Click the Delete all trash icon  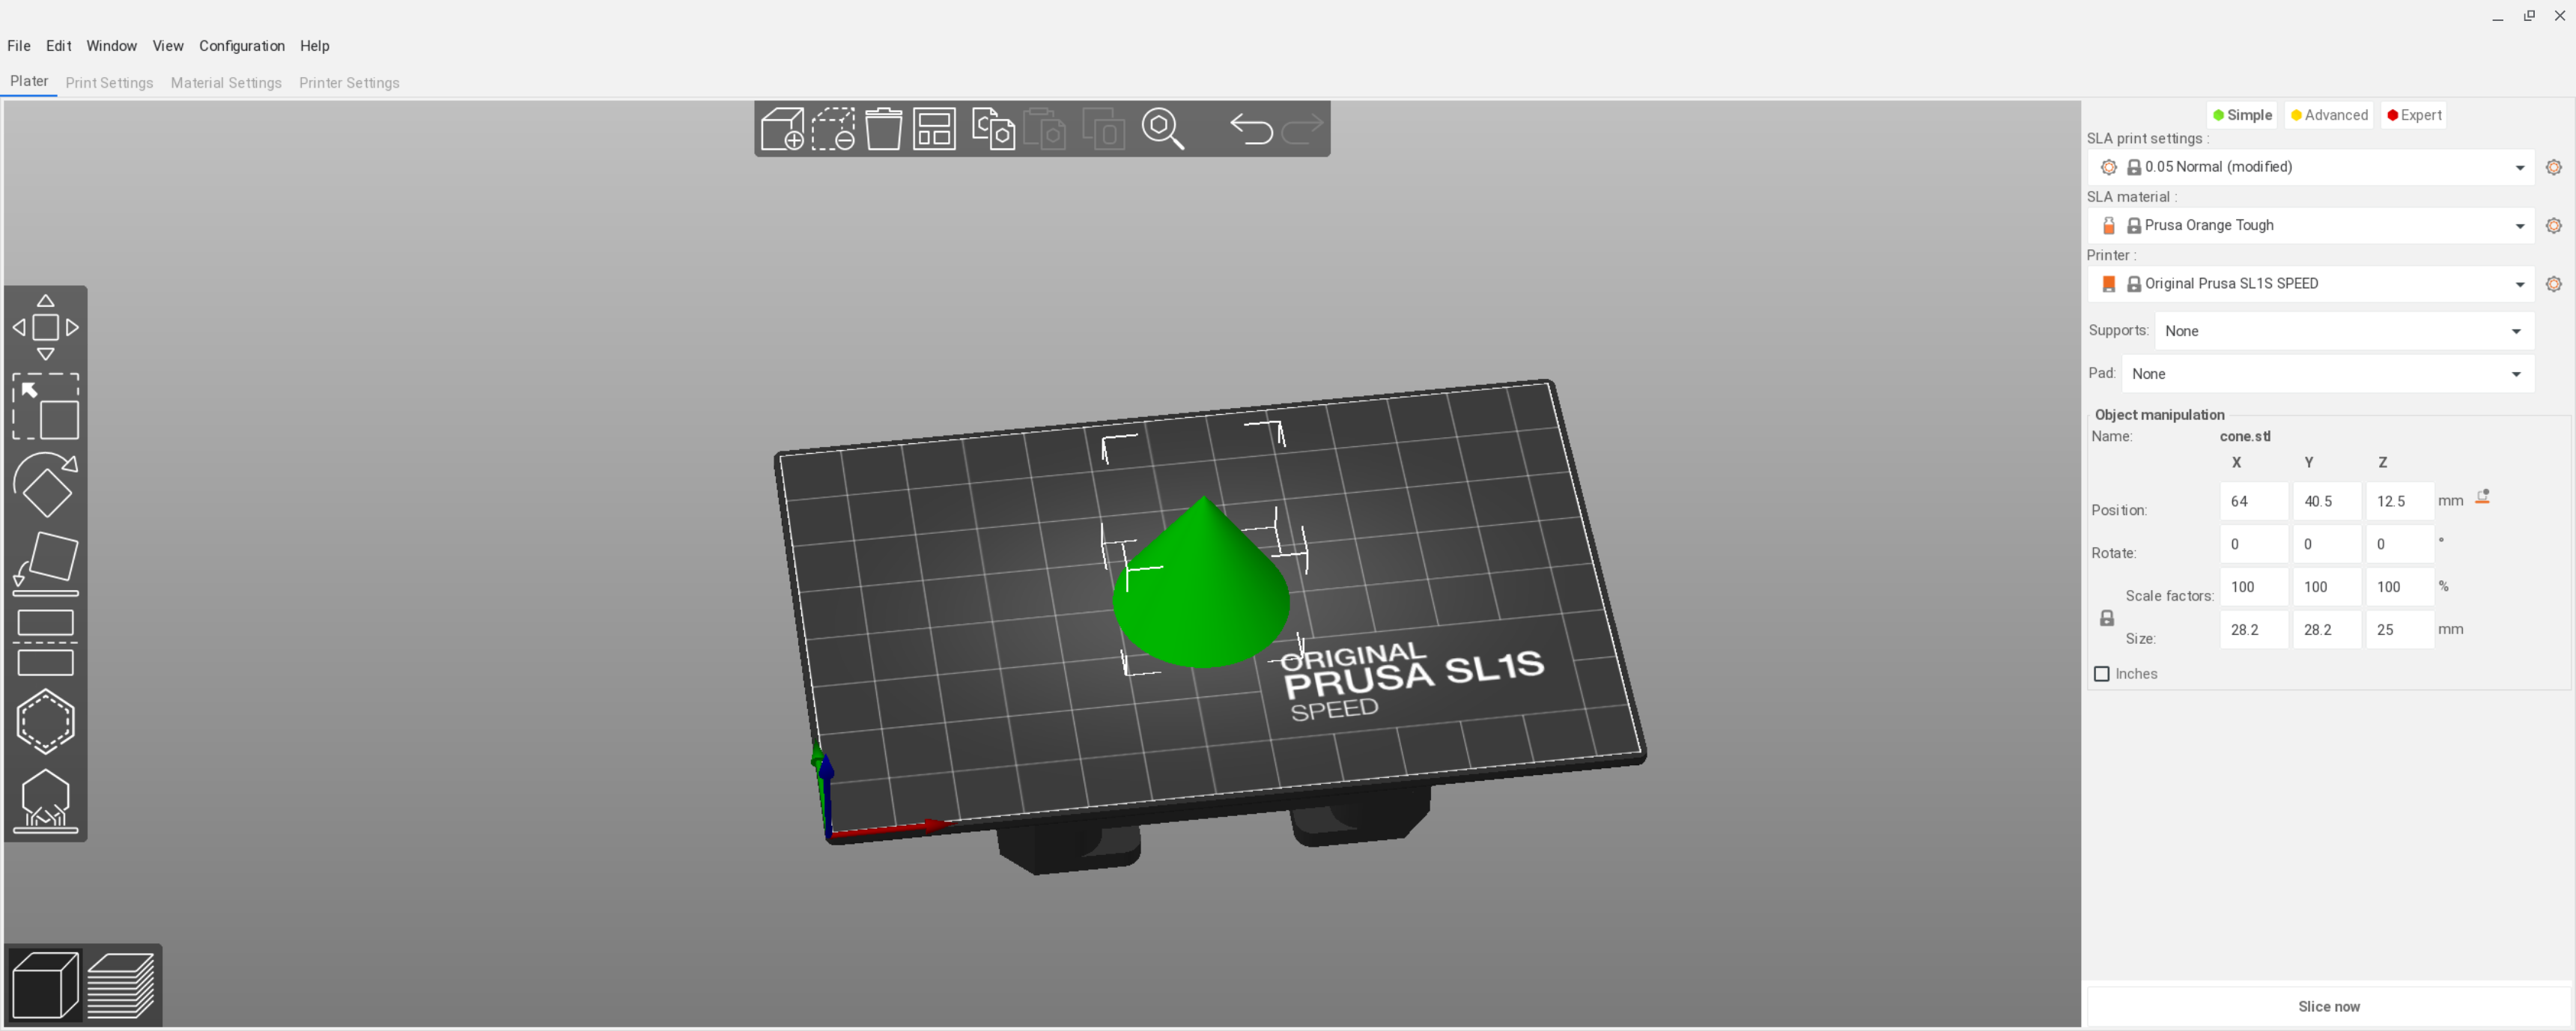point(884,129)
